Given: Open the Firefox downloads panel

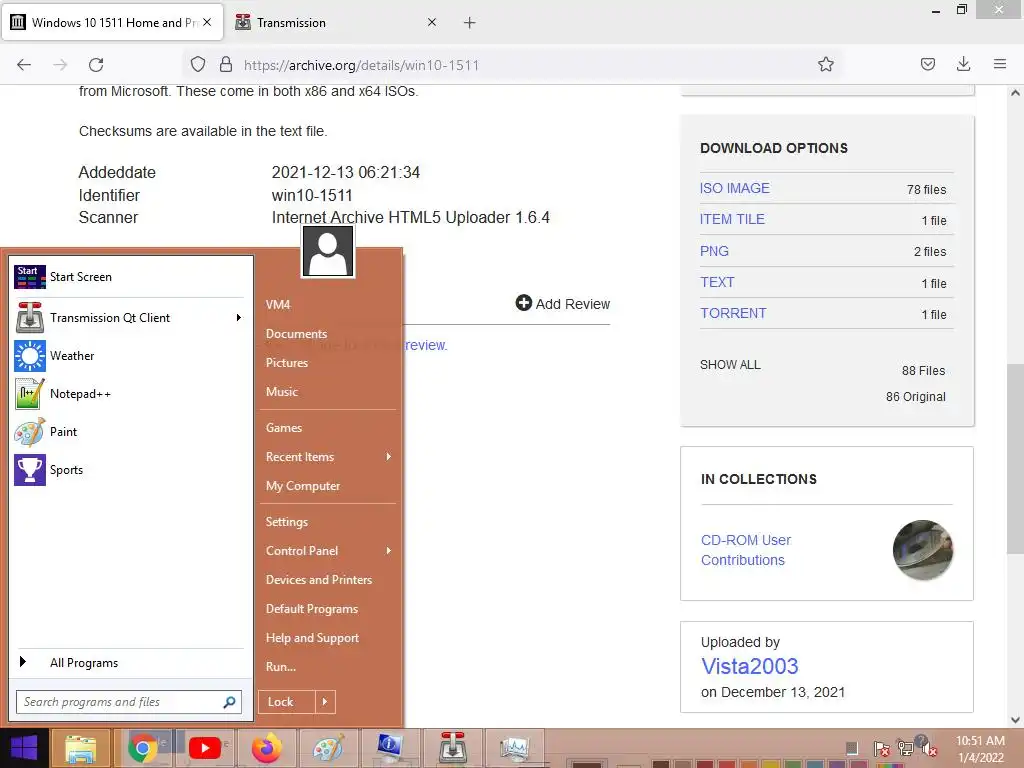Looking at the screenshot, I should pyautogui.click(x=963, y=64).
